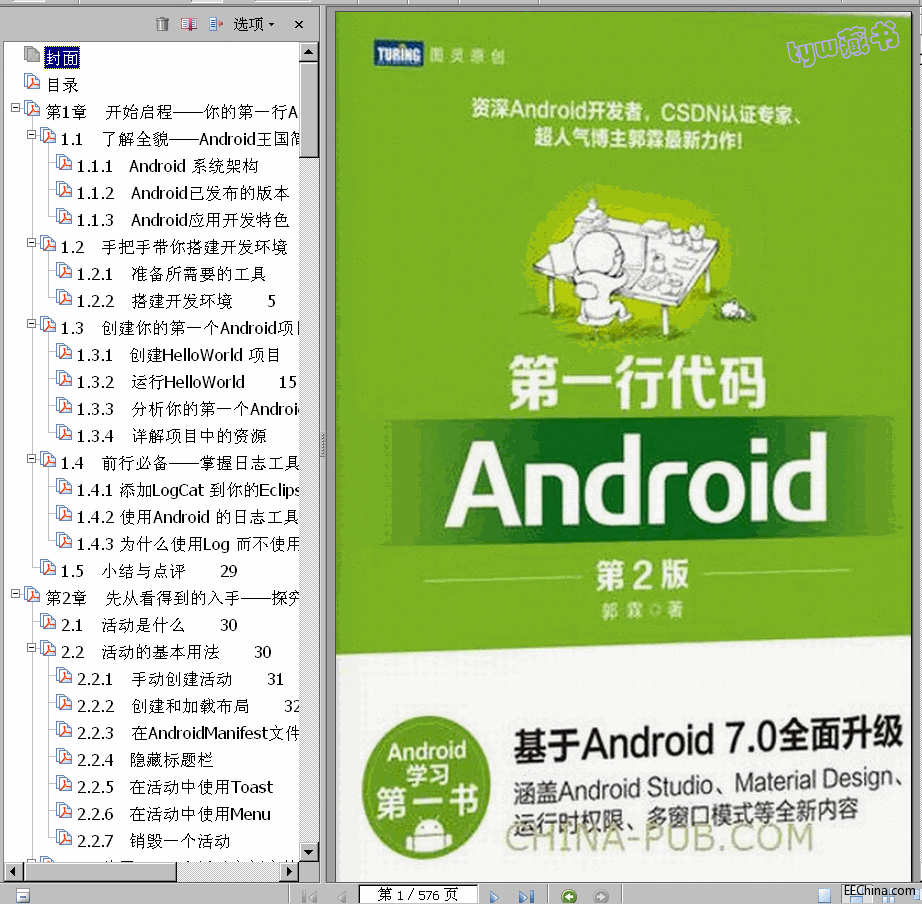Go to 1.4.2 使用Android 的日志工具
This screenshot has height=904, width=922.
188,518
